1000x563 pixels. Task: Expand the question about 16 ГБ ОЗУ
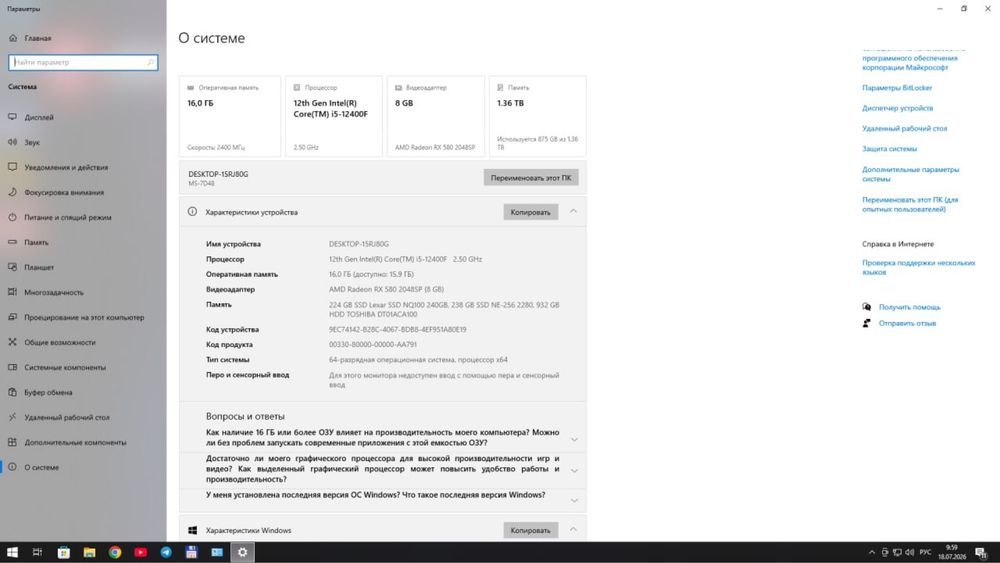tap(574, 439)
